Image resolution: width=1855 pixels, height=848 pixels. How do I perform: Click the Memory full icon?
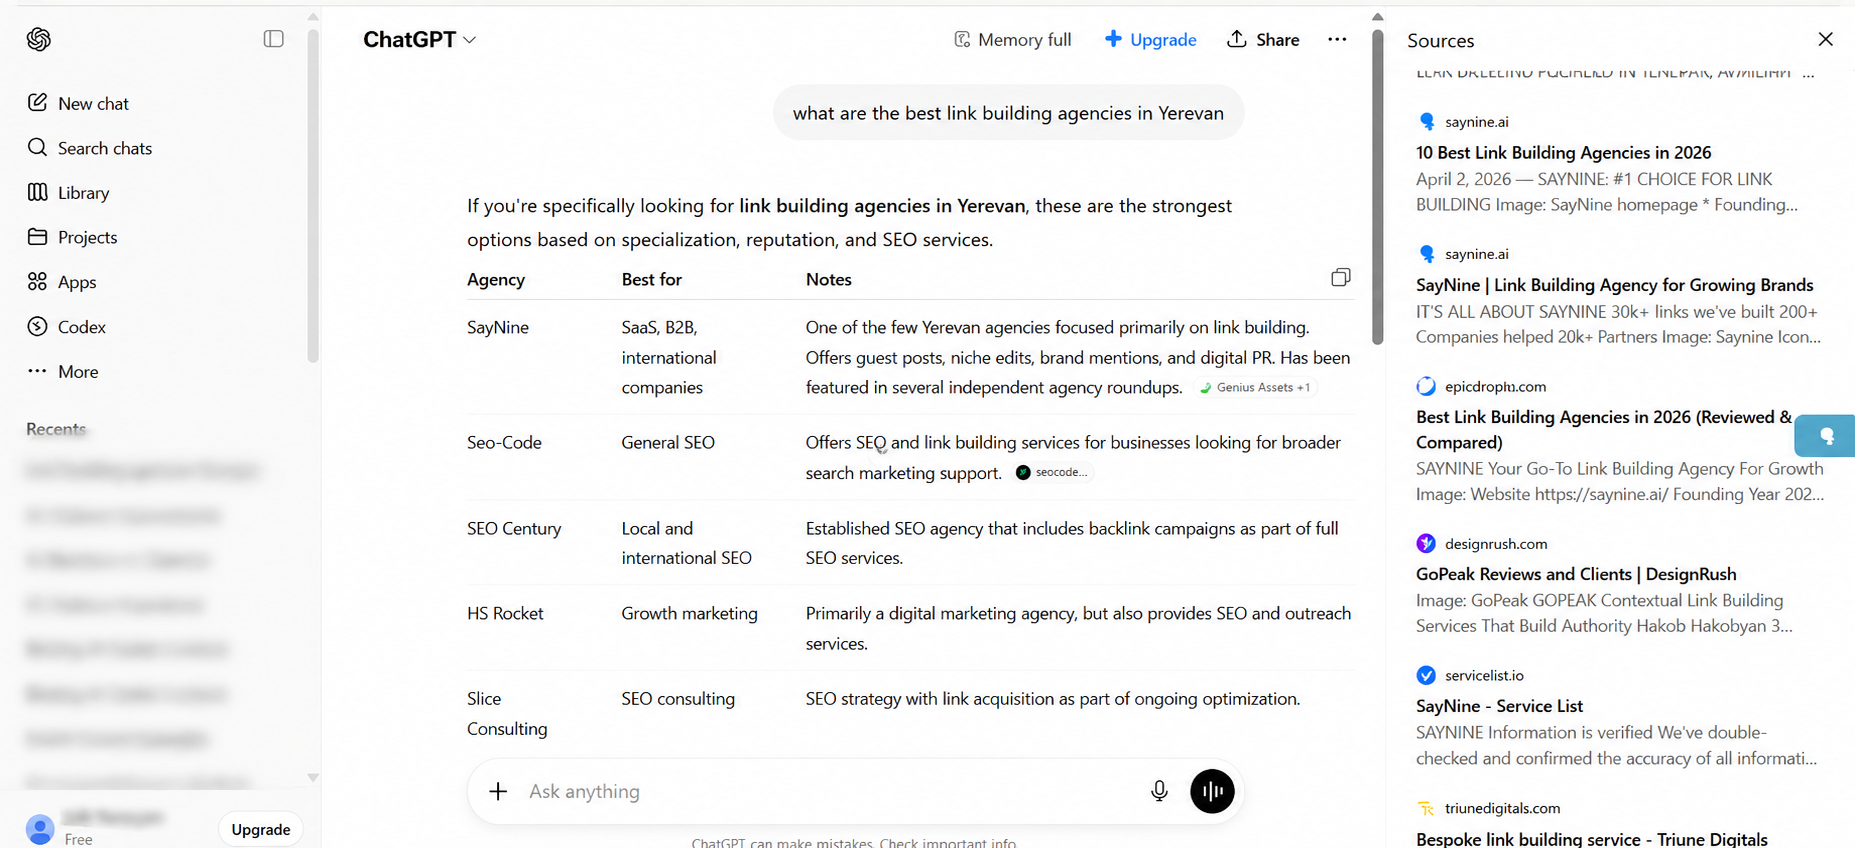click(x=962, y=39)
